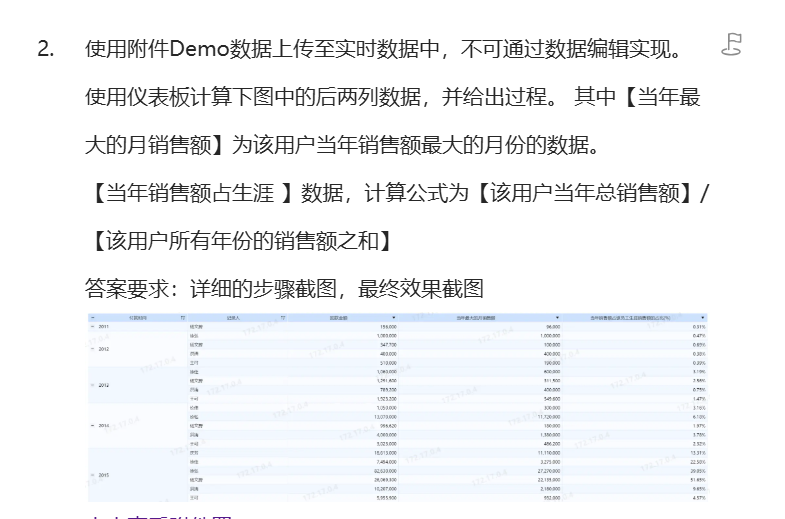
Task: Click the line 【该用户所有年份的销售额之和】
Action: tap(242, 241)
